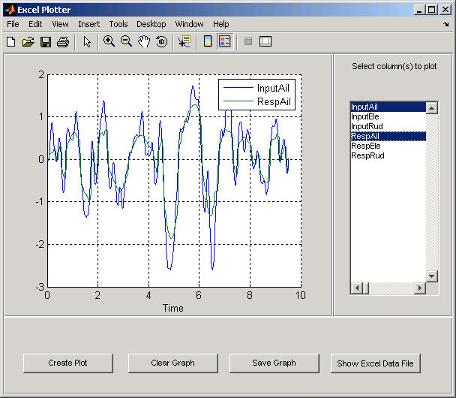Click the listbox scroll down arrow
The image size is (456, 398).
tap(432, 276)
